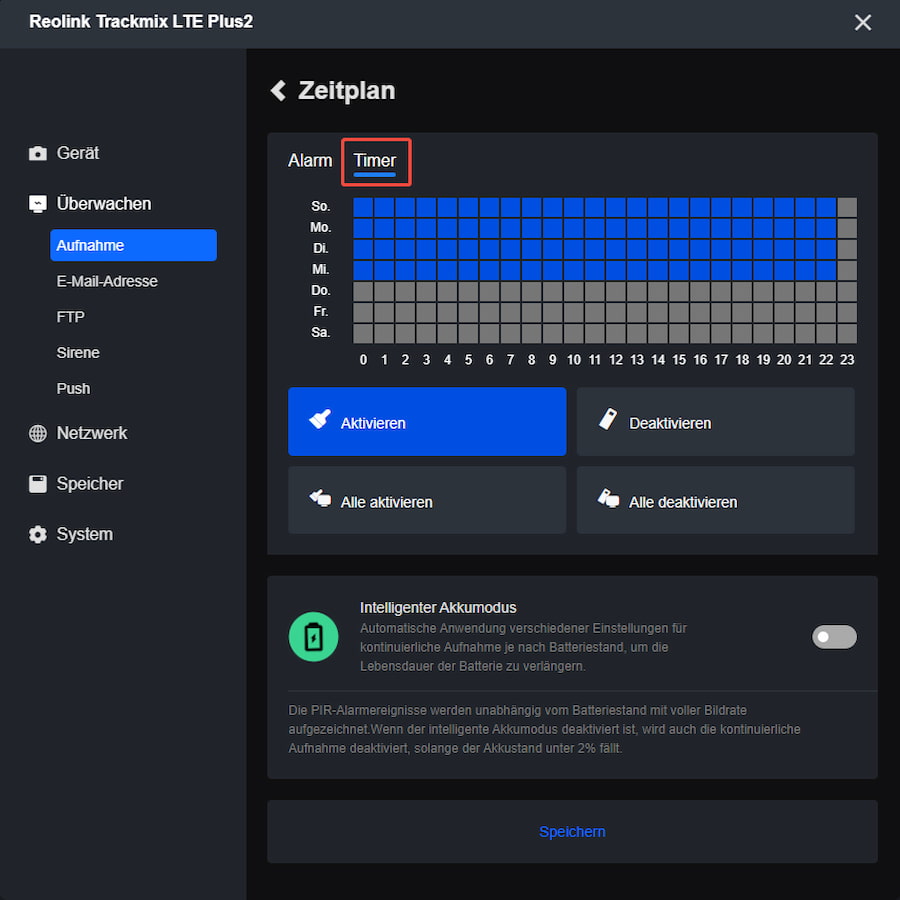The height and width of the screenshot is (900, 900).
Task: Click the monitor icon beside Überwachen
Action: pos(38,204)
